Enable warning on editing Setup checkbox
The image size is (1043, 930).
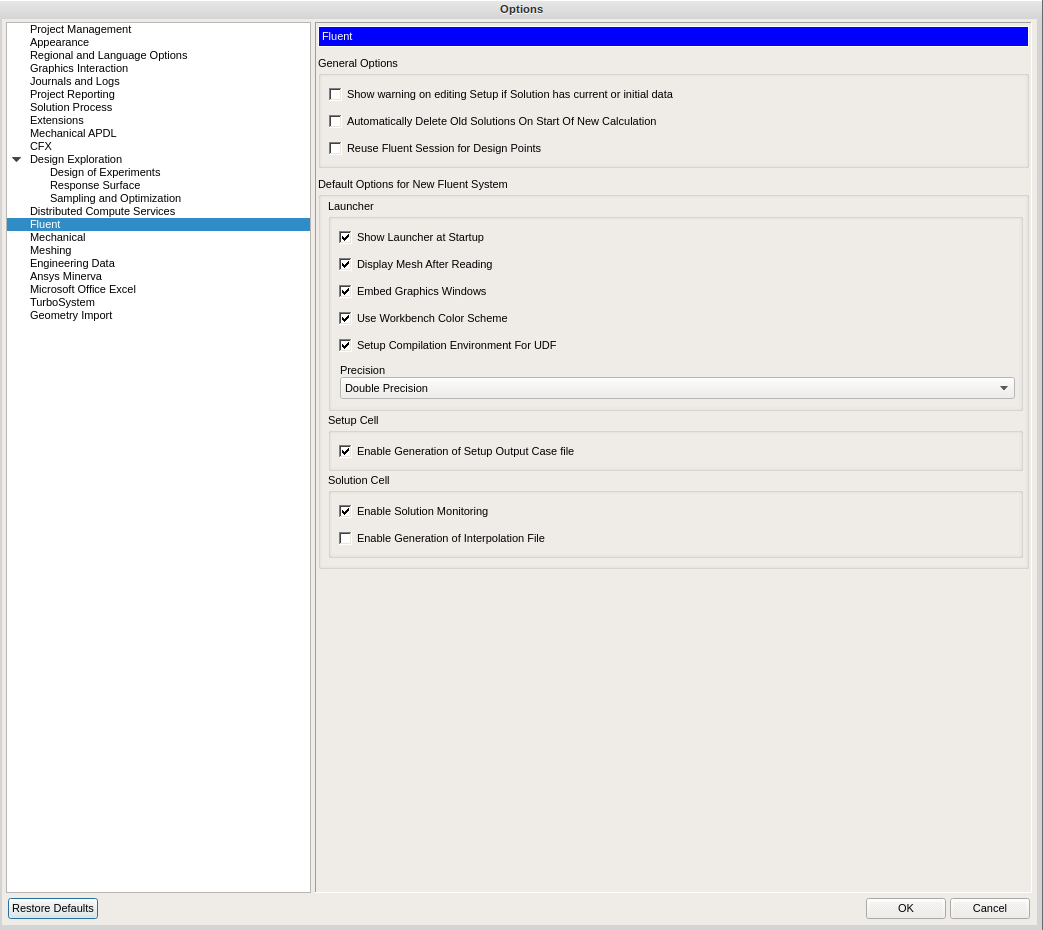[335, 94]
